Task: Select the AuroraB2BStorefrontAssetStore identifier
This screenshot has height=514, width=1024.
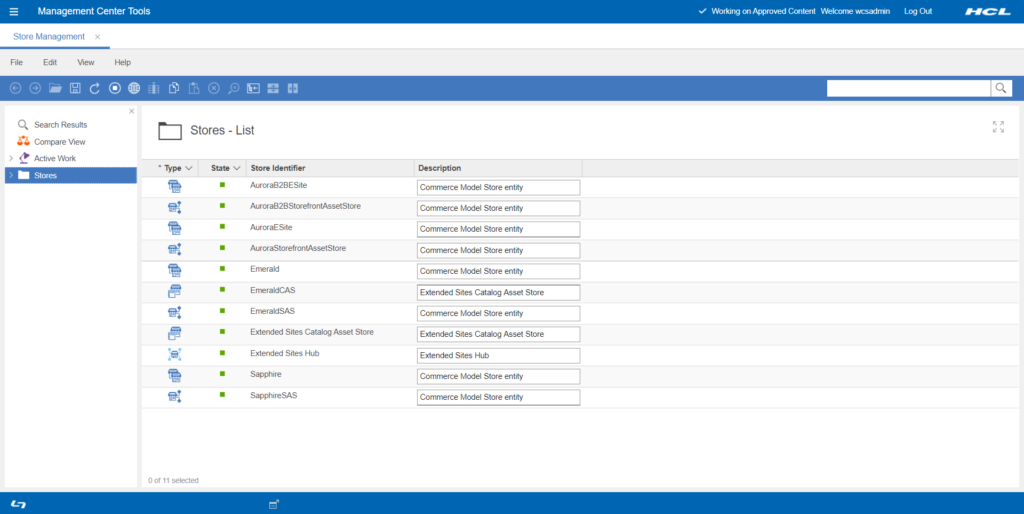Action: point(305,206)
